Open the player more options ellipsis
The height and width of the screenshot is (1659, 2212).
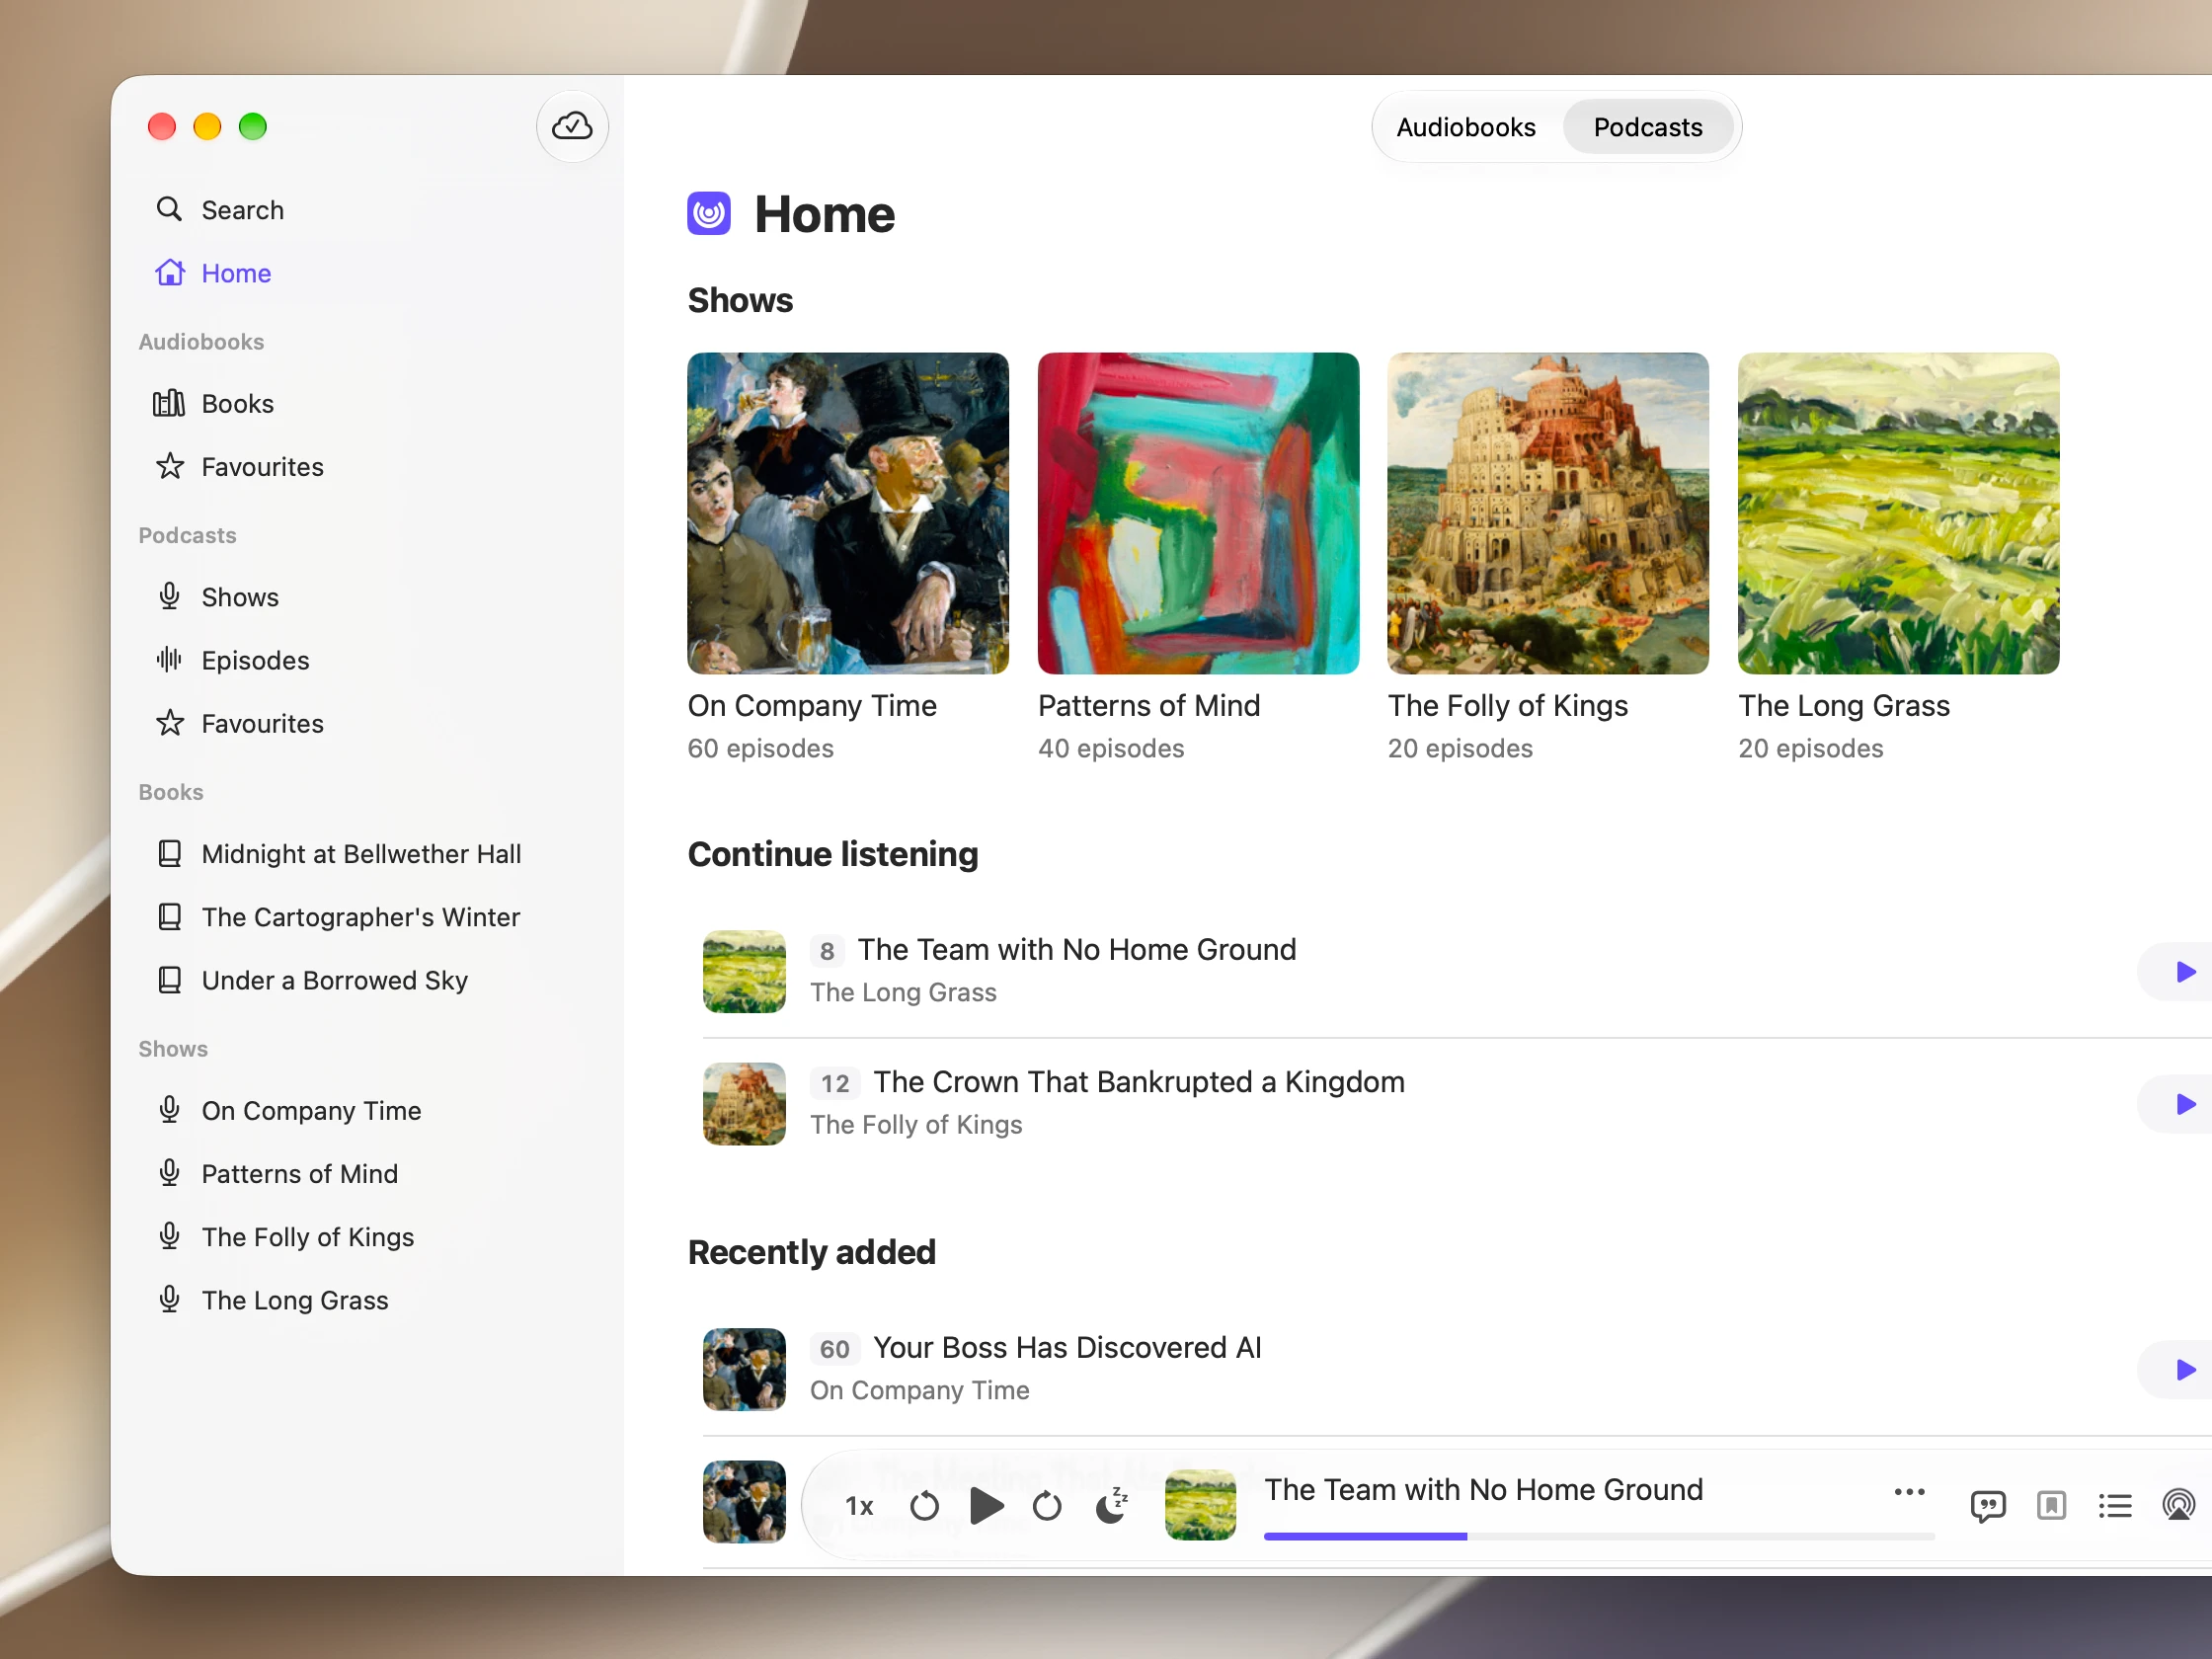pyautogui.click(x=1909, y=1492)
